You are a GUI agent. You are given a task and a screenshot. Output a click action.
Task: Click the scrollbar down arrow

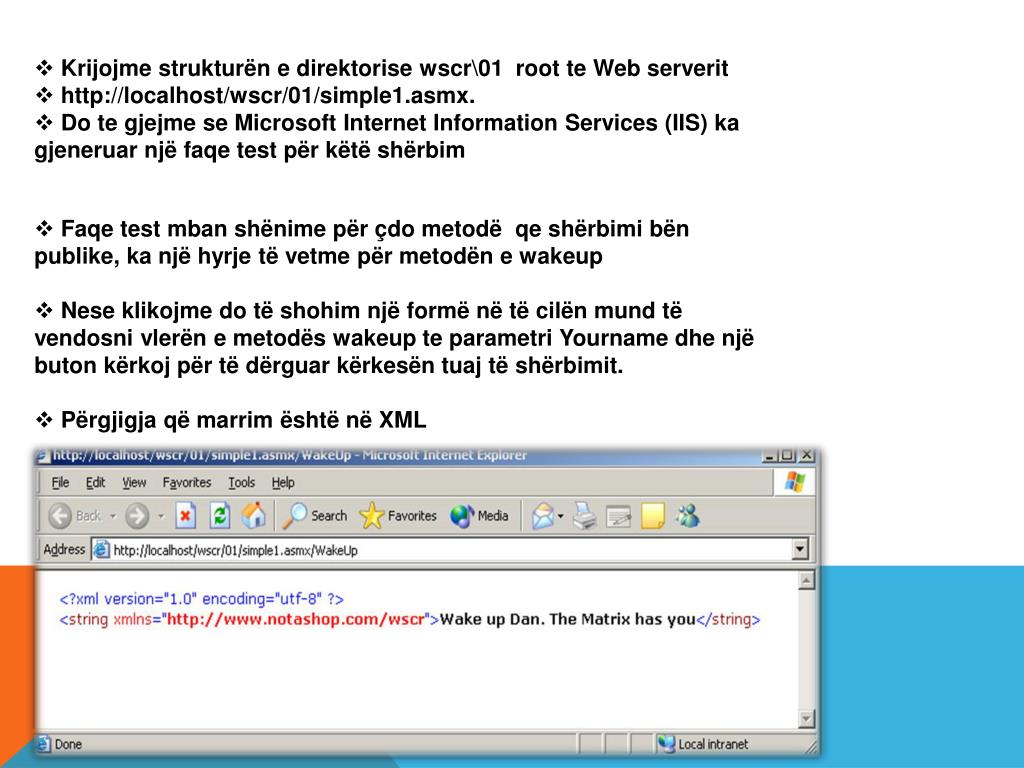(807, 719)
